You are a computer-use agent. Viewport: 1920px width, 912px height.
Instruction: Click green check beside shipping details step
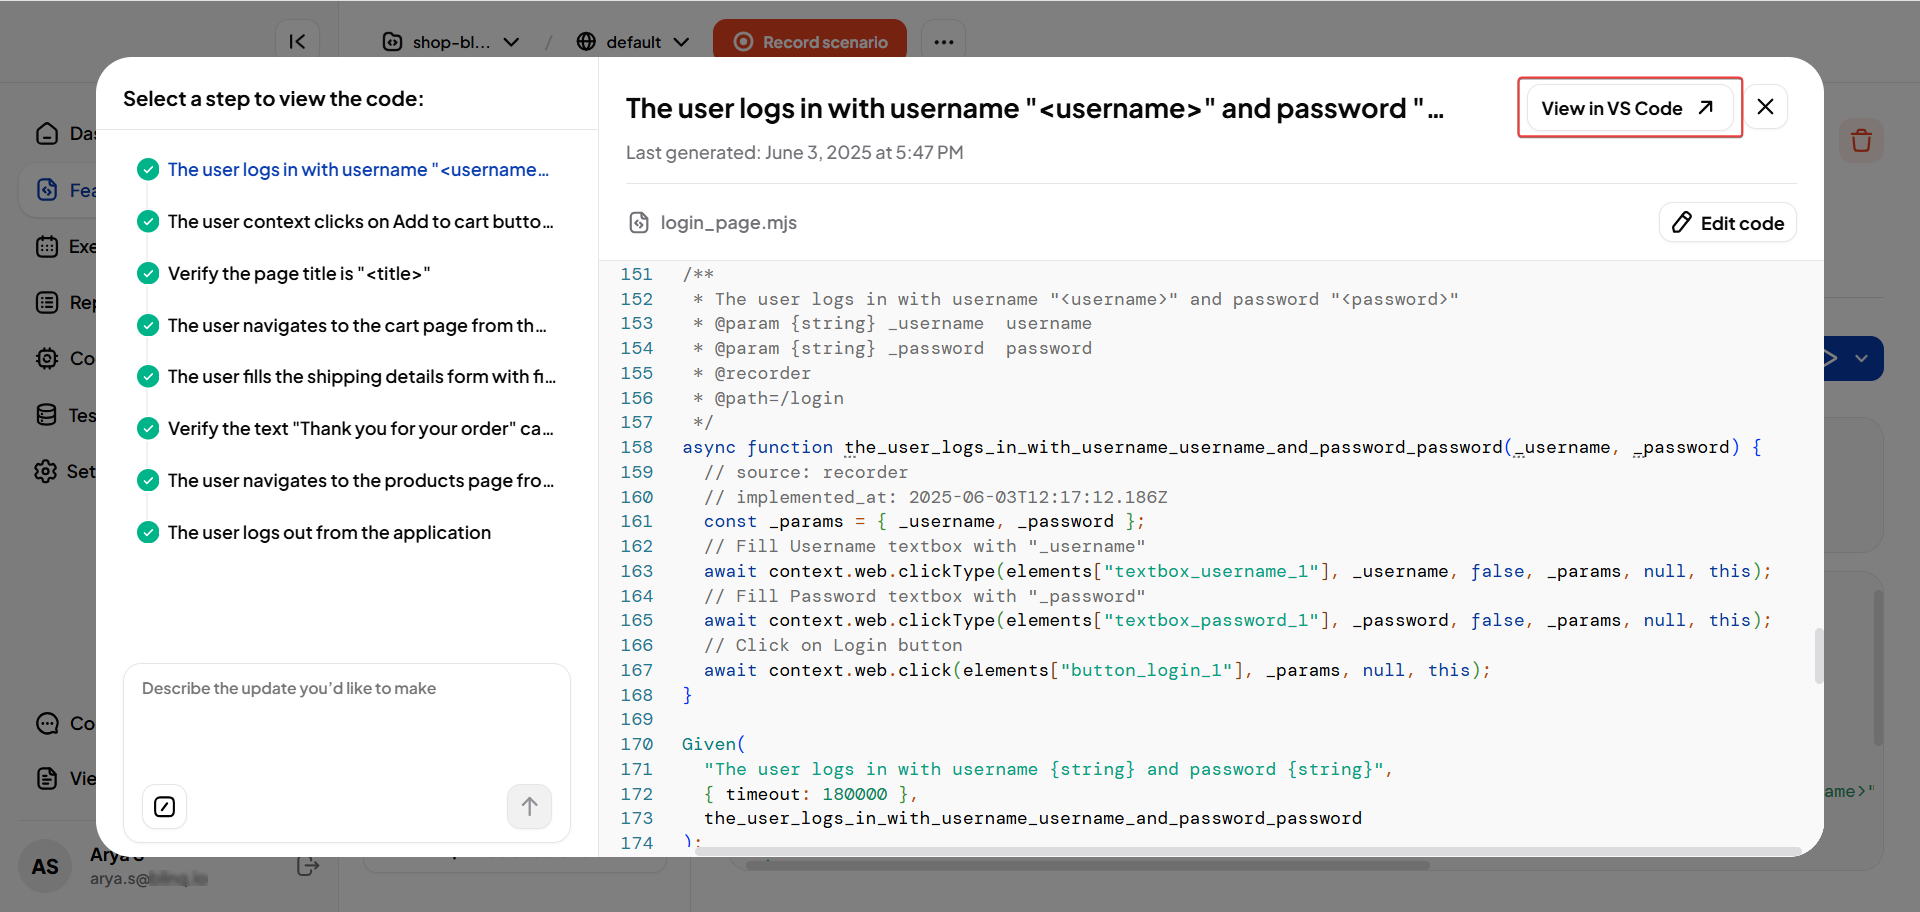click(x=148, y=376)
